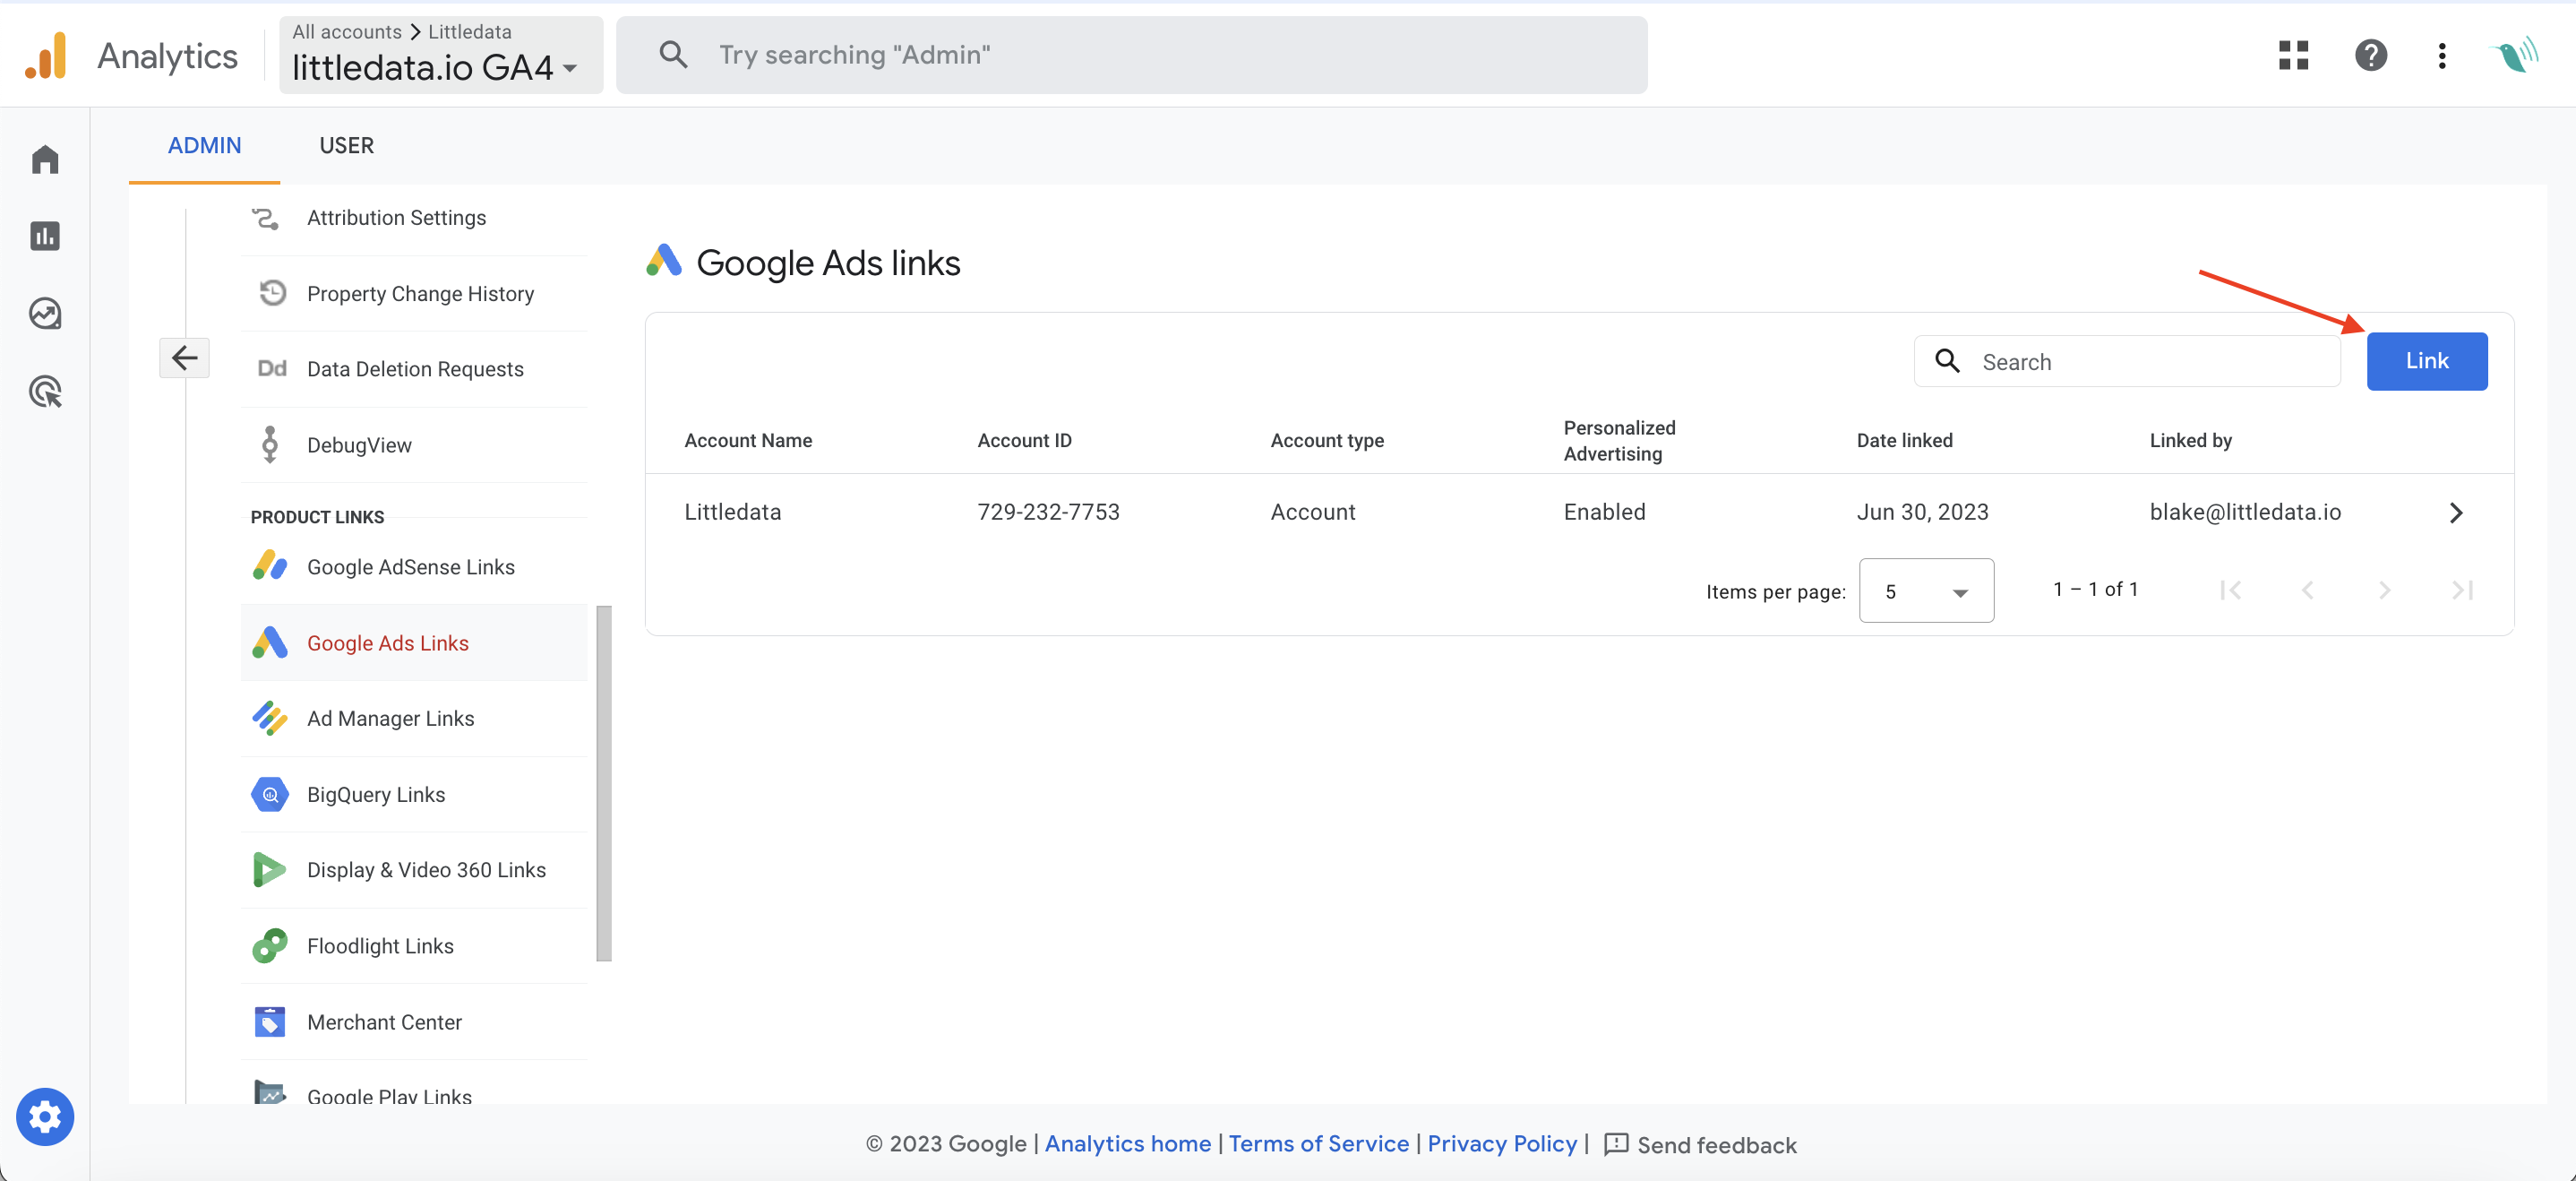Click the Date linked column header

click(x=1904, y=440)
